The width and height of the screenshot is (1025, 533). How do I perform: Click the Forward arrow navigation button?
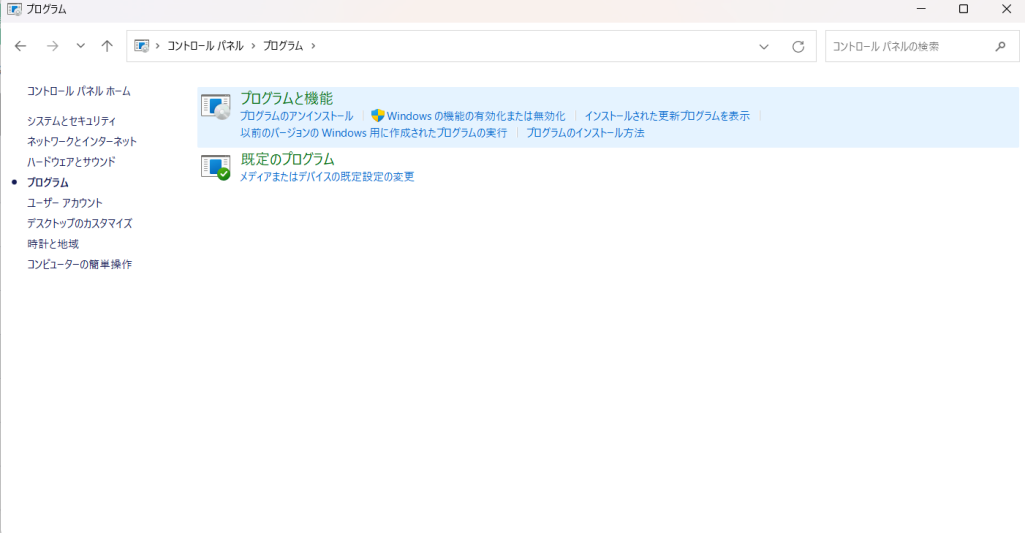coord(52,46)
